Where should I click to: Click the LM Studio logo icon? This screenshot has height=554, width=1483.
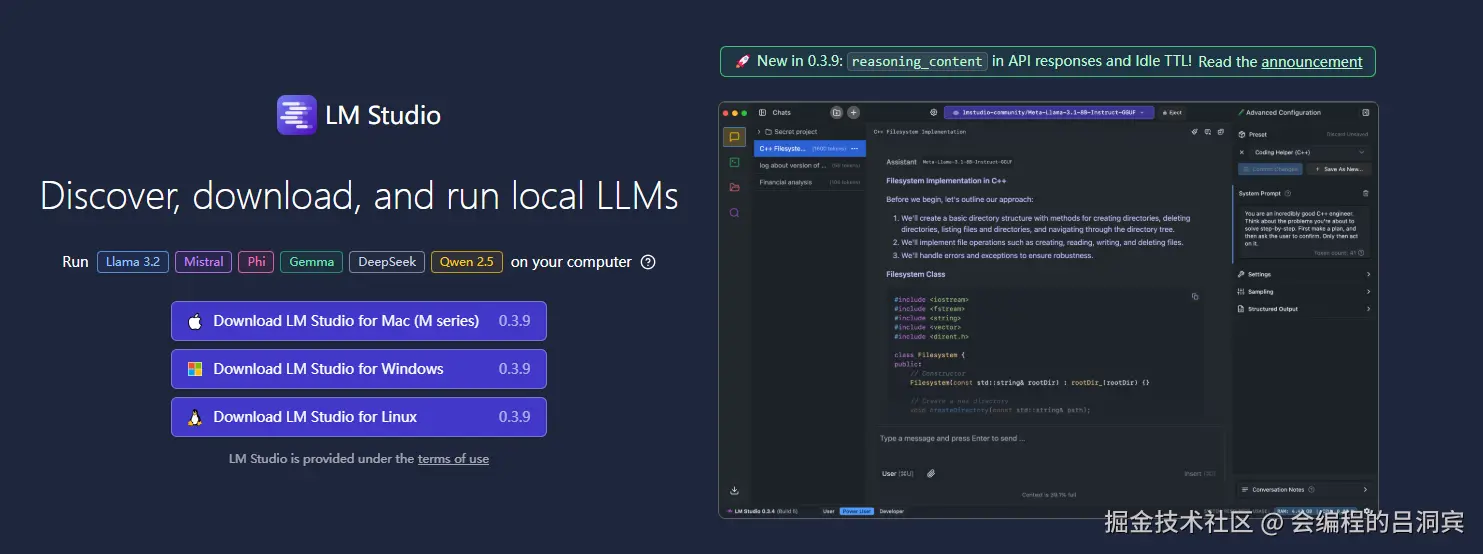[296, 115]
